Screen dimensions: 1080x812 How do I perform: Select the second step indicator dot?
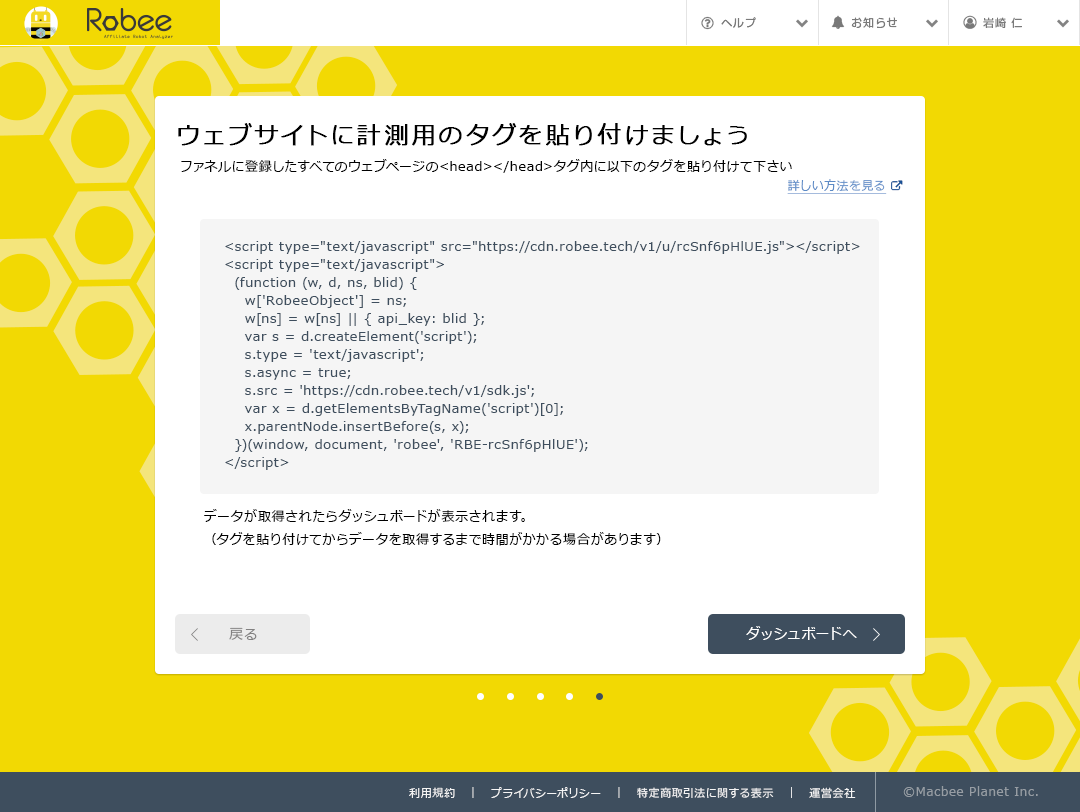pos(510,696)
